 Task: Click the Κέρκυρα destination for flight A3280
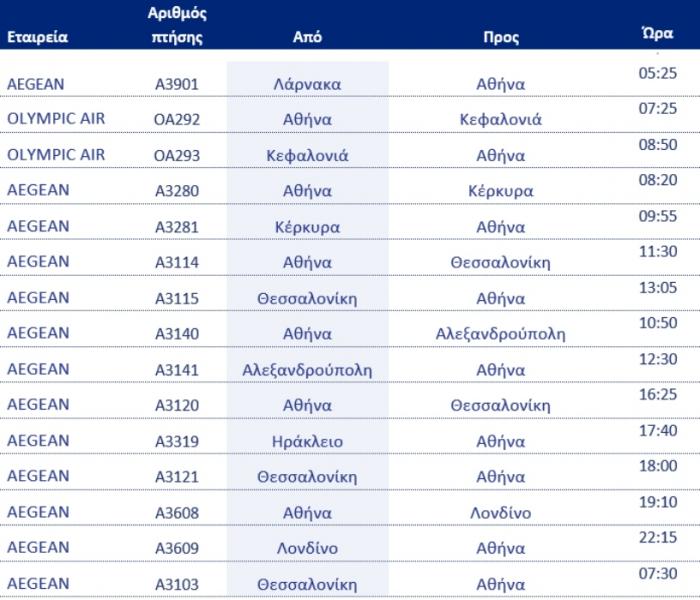(x=501, y=191)
